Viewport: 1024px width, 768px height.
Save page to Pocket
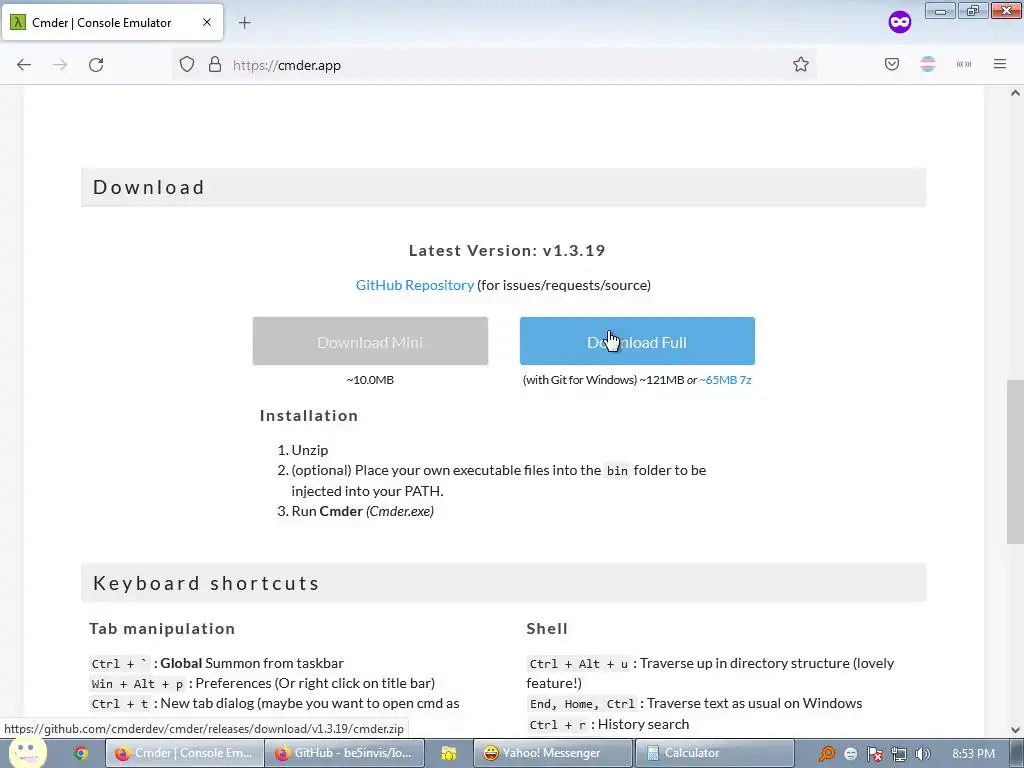pyautogui.click(x=891, y=65)
